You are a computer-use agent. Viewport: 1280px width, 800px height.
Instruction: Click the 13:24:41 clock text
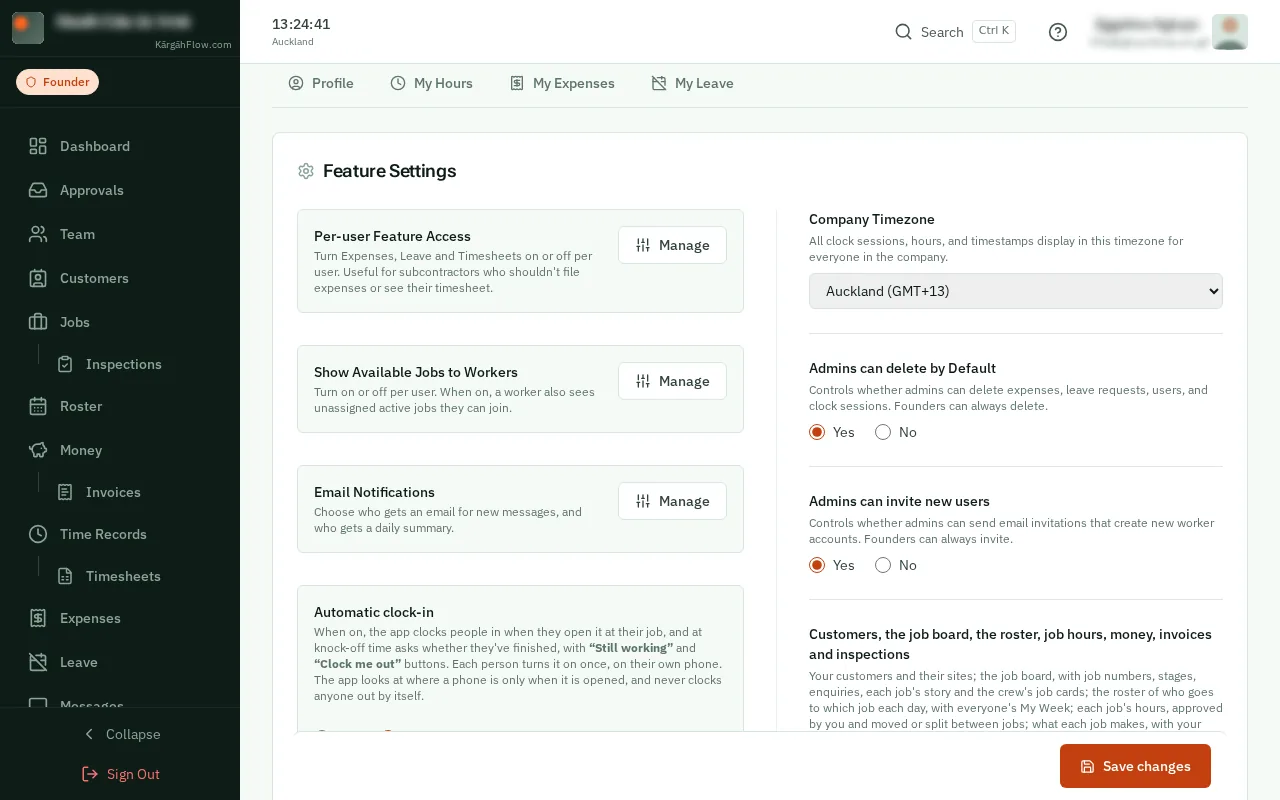[301, 24]
